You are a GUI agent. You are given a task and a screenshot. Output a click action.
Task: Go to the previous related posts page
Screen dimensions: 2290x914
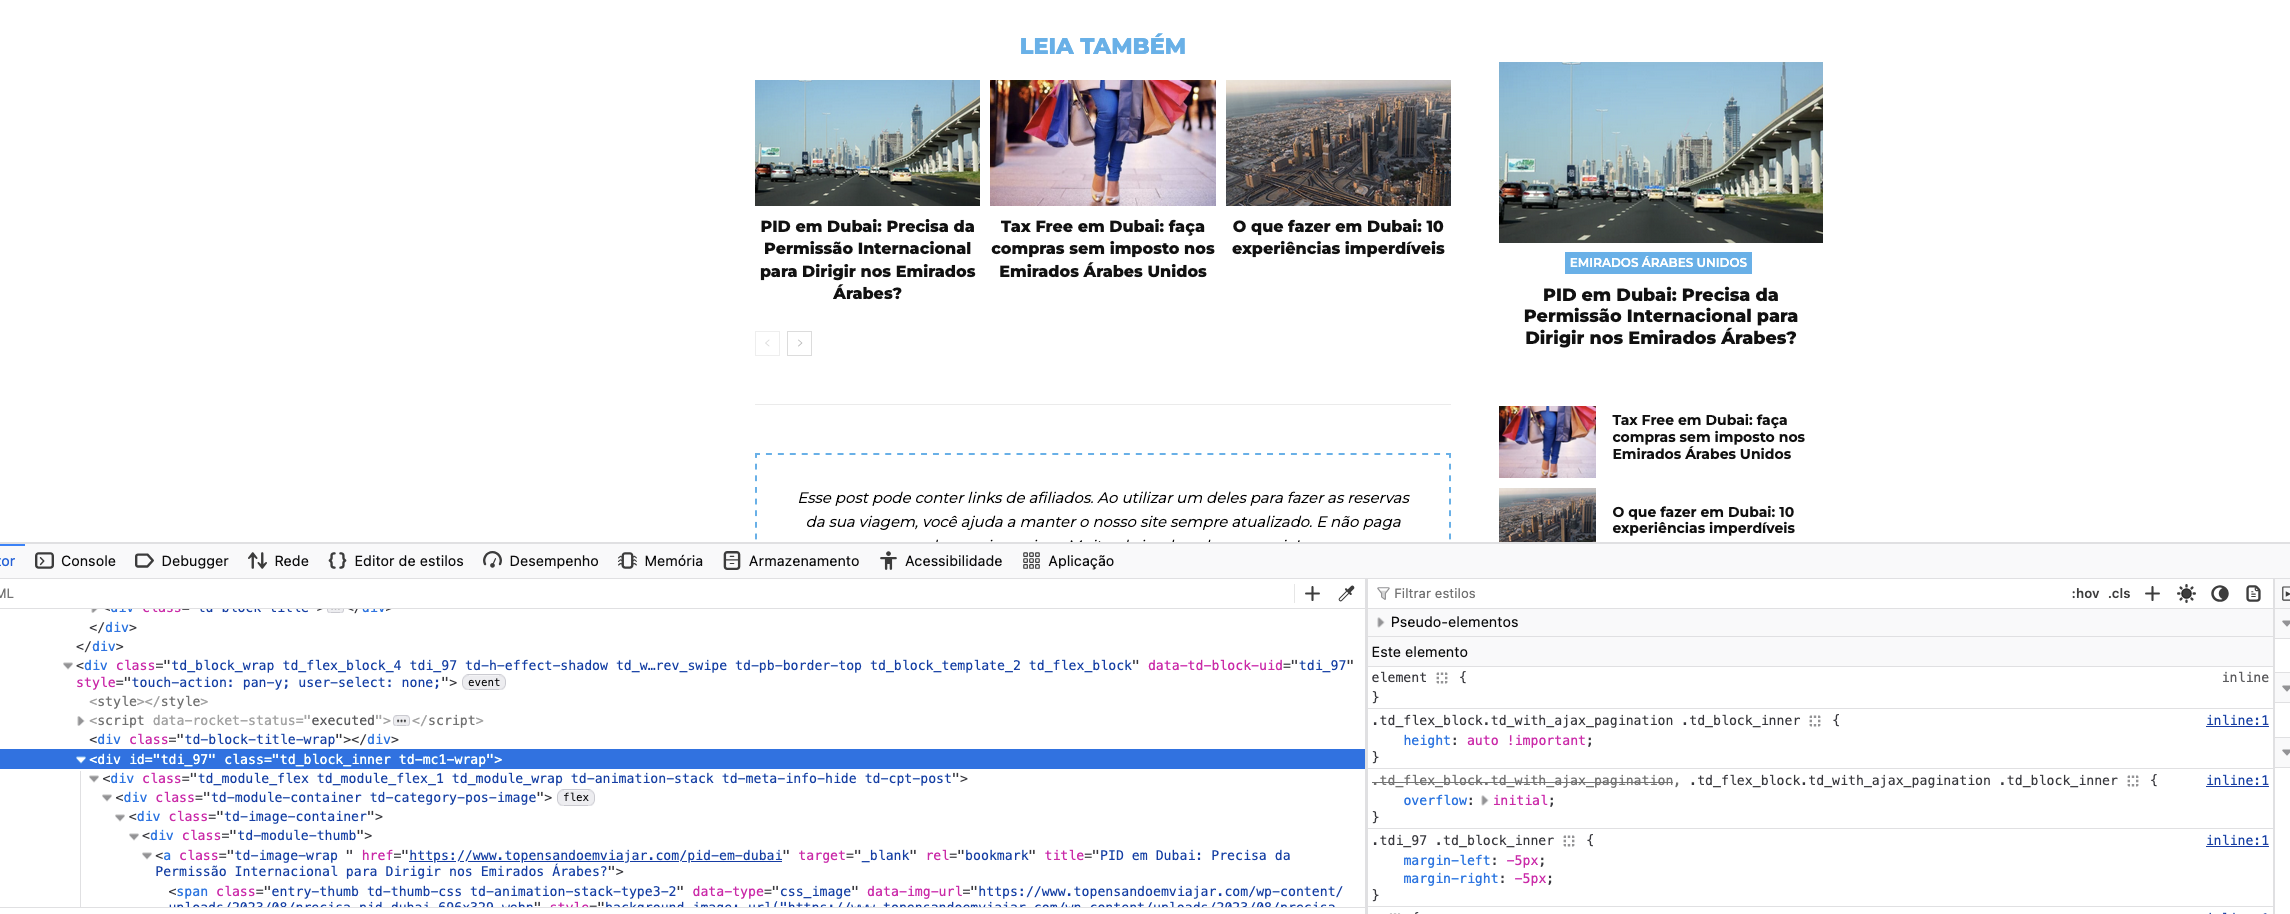click(767, 343)
